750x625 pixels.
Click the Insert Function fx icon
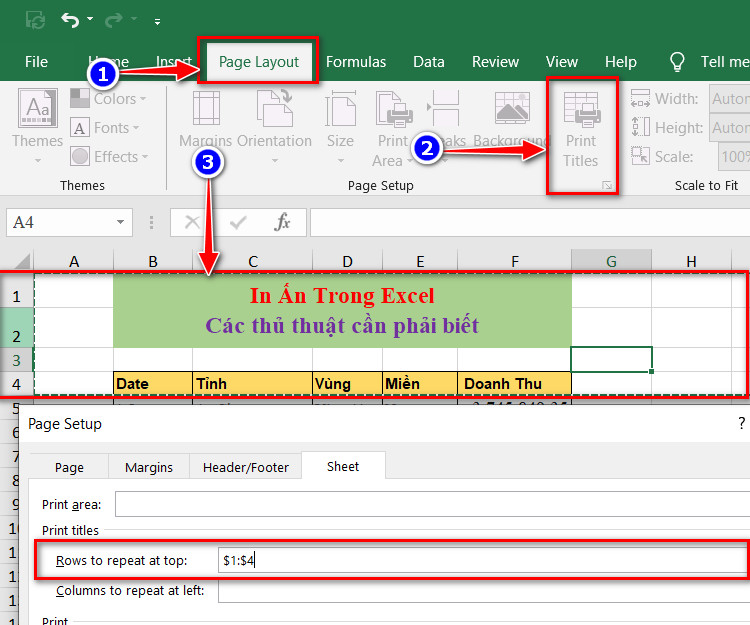point(282,222)
